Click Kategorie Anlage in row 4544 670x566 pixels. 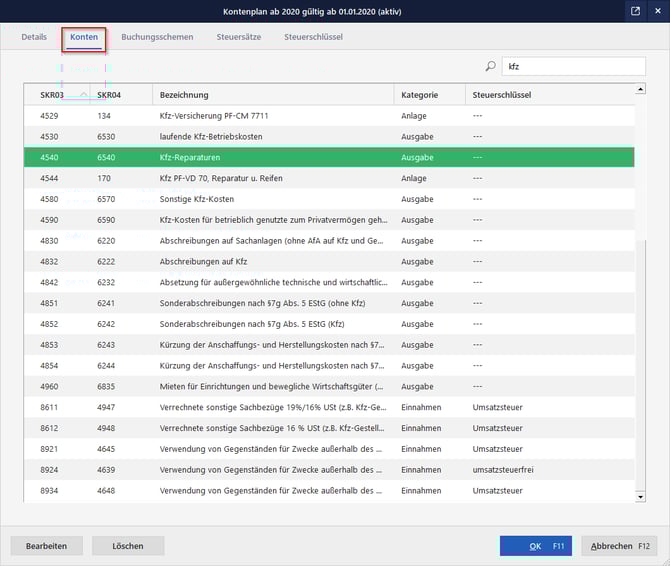[x=414, y=178]
